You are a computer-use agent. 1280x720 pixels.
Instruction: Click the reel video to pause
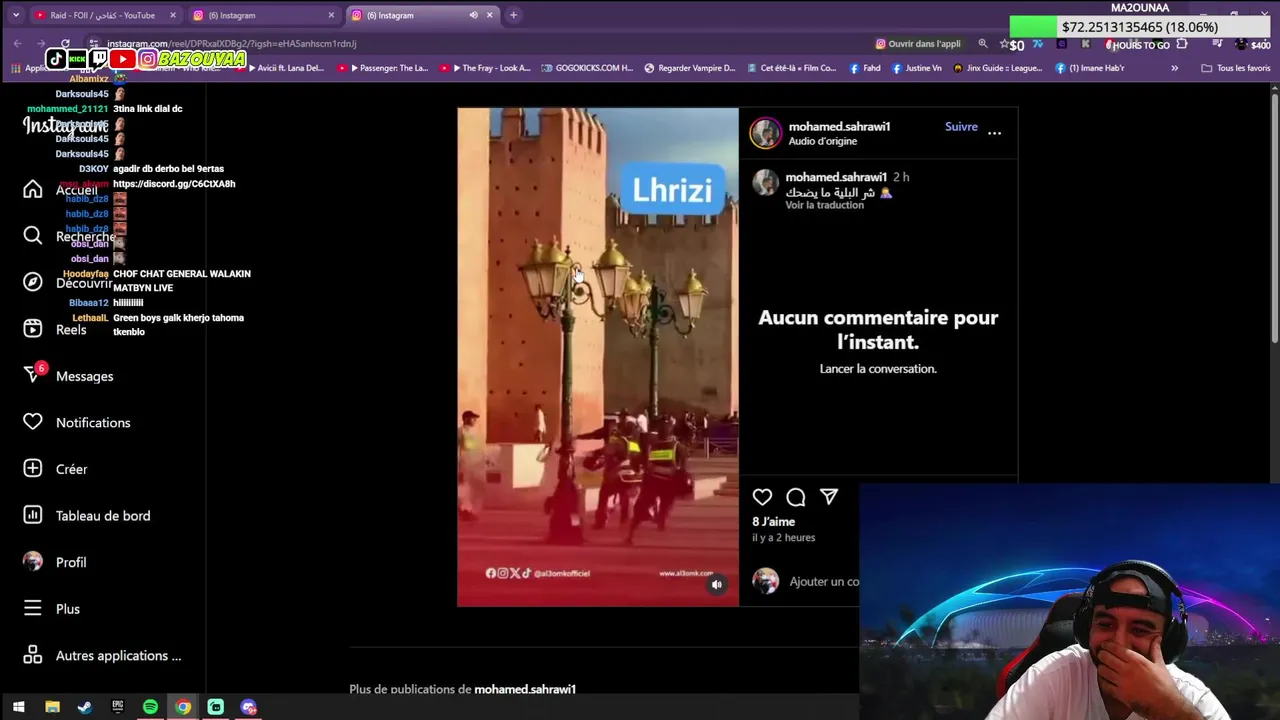(x=598, y=357)
